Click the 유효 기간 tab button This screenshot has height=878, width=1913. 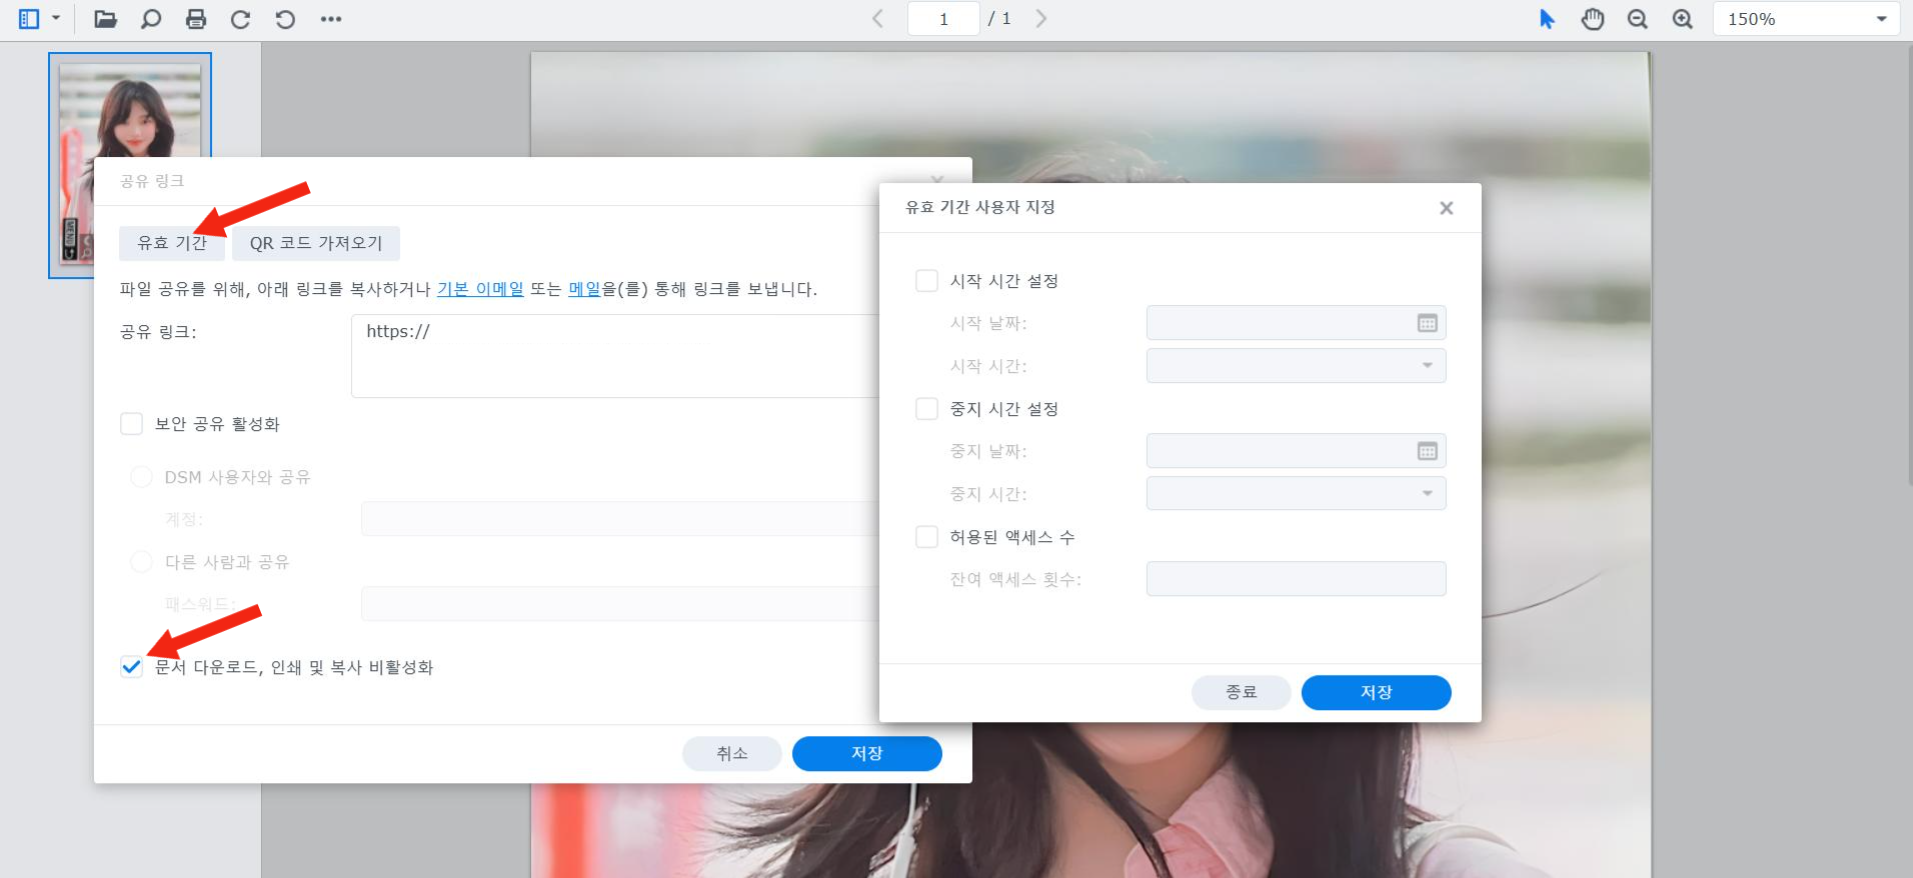[x=172, y=243]
